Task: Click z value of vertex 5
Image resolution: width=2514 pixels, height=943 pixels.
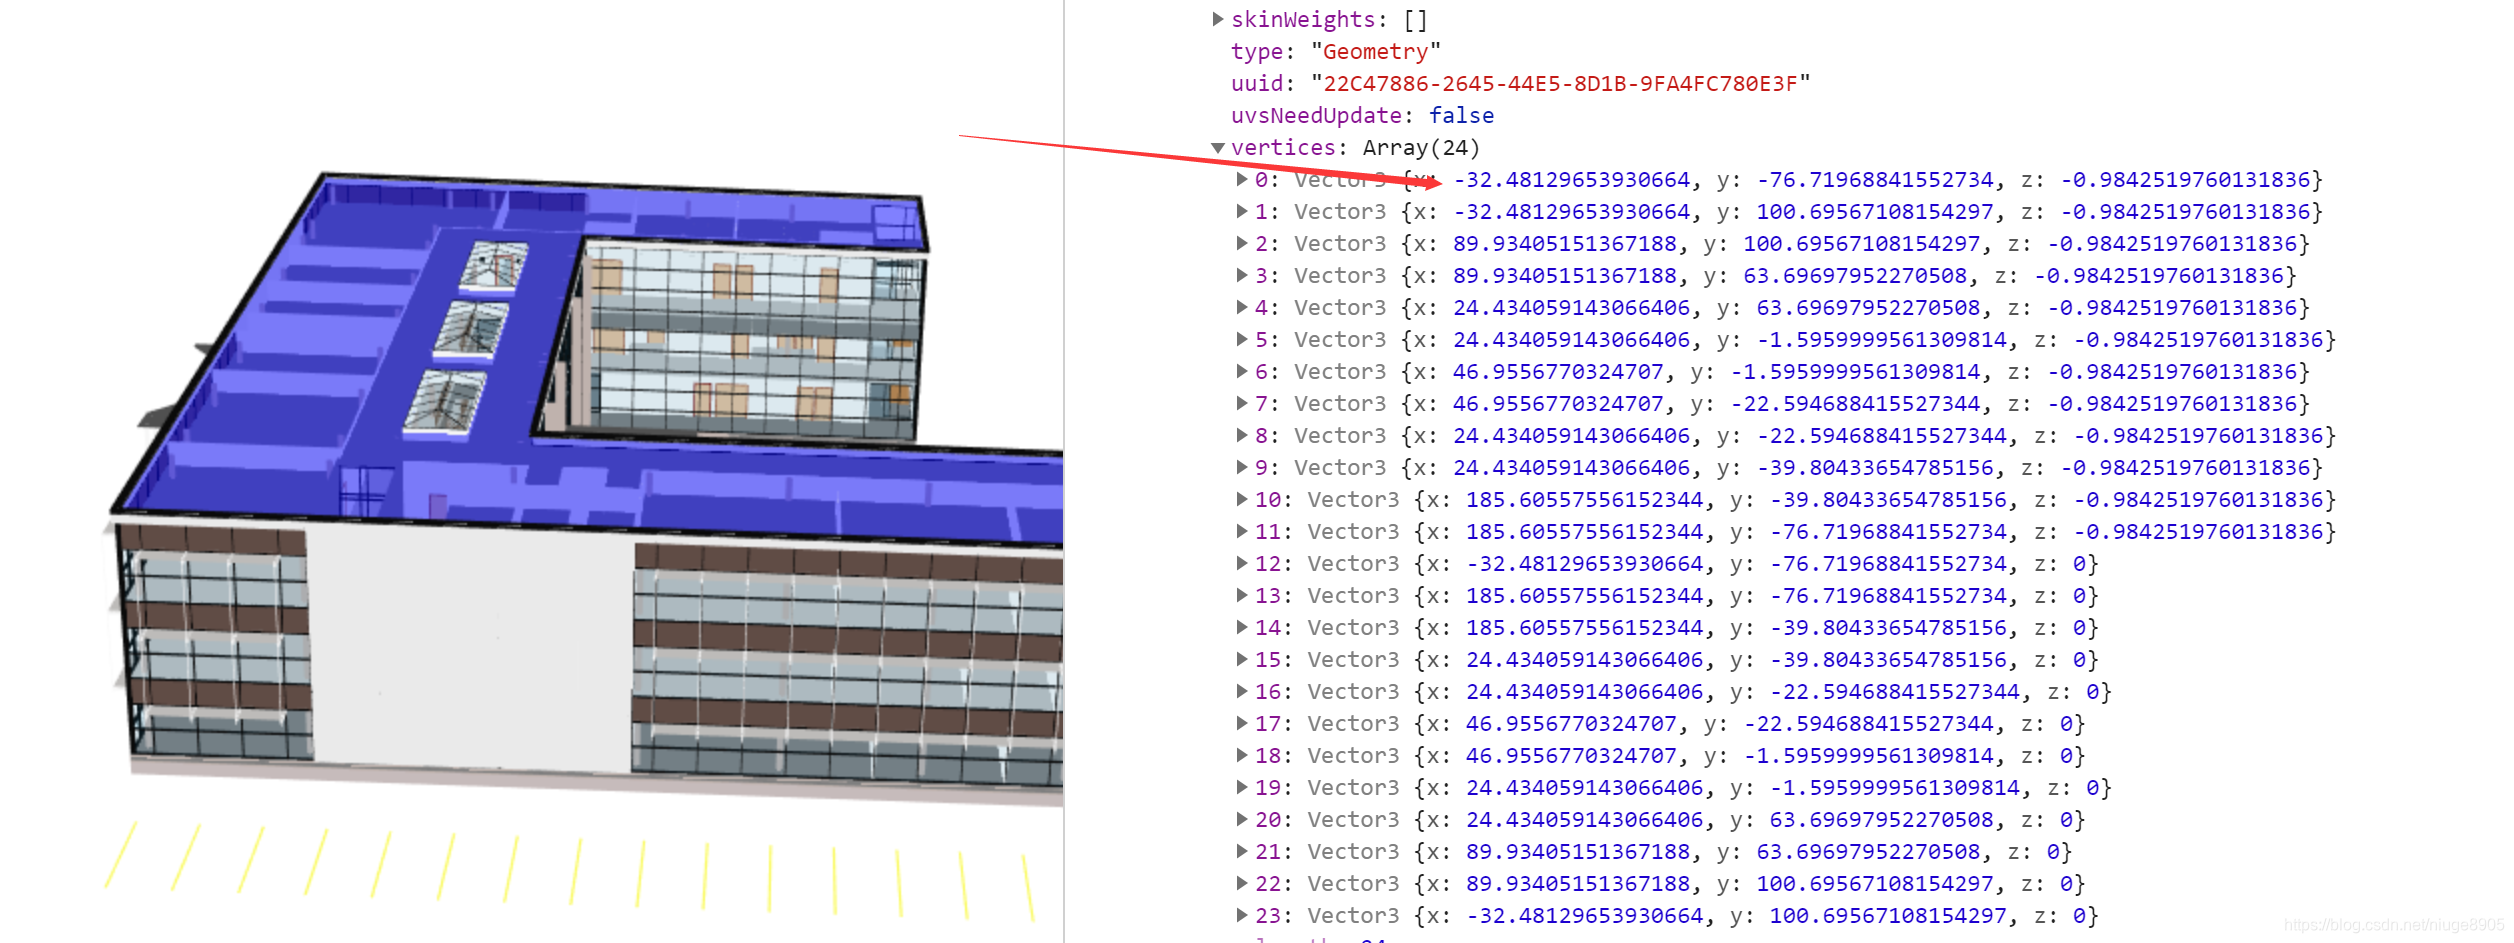Action: [x=2198, y=340]
